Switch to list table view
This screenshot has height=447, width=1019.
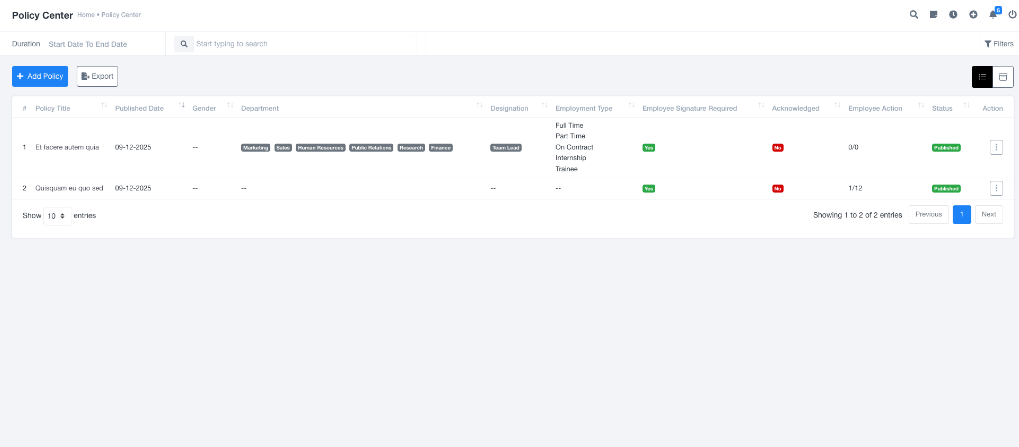pyautogui.click(x=982, y=76)
